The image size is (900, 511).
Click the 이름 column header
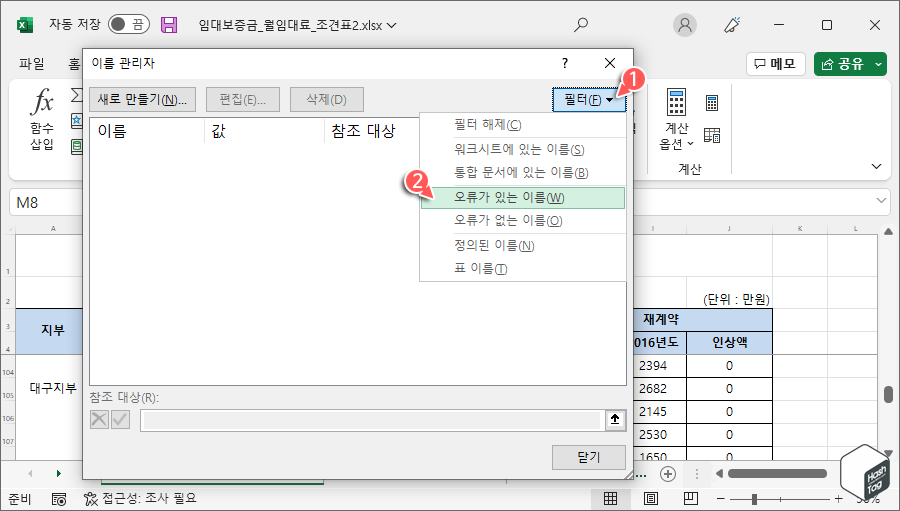click(147, 131)
